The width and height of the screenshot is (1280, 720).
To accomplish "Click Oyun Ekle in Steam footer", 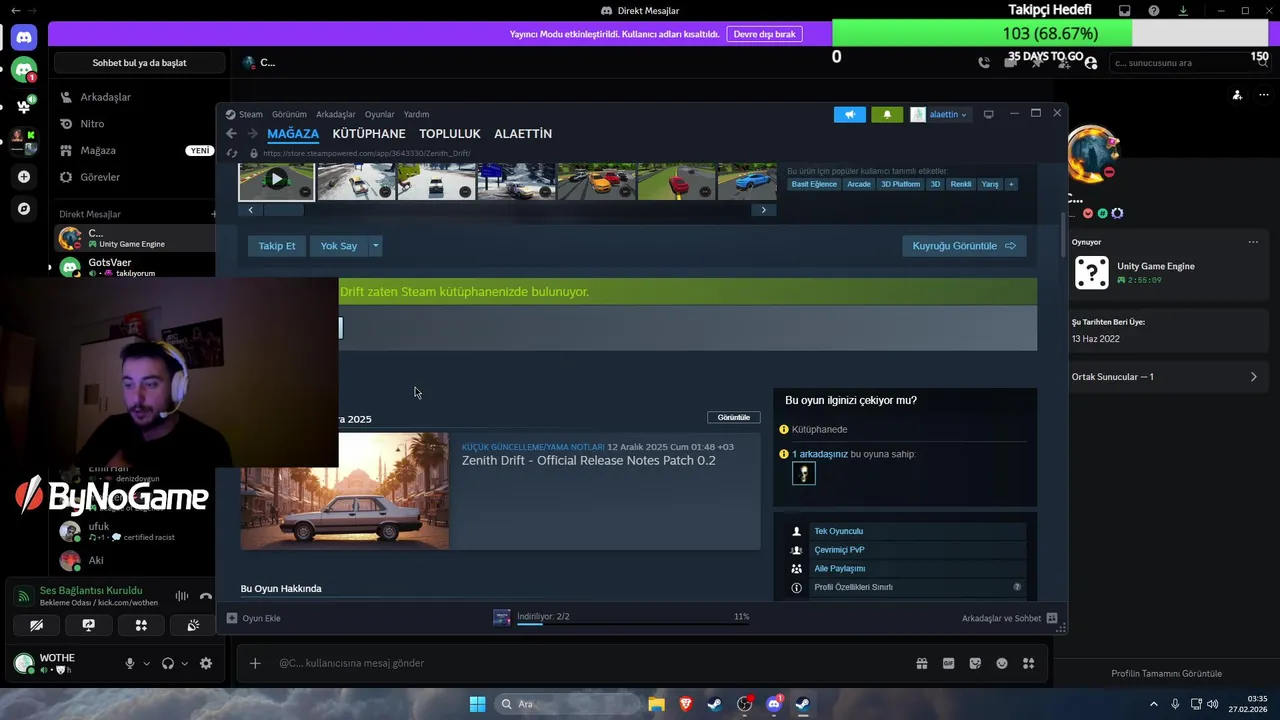I will [254, 618].
